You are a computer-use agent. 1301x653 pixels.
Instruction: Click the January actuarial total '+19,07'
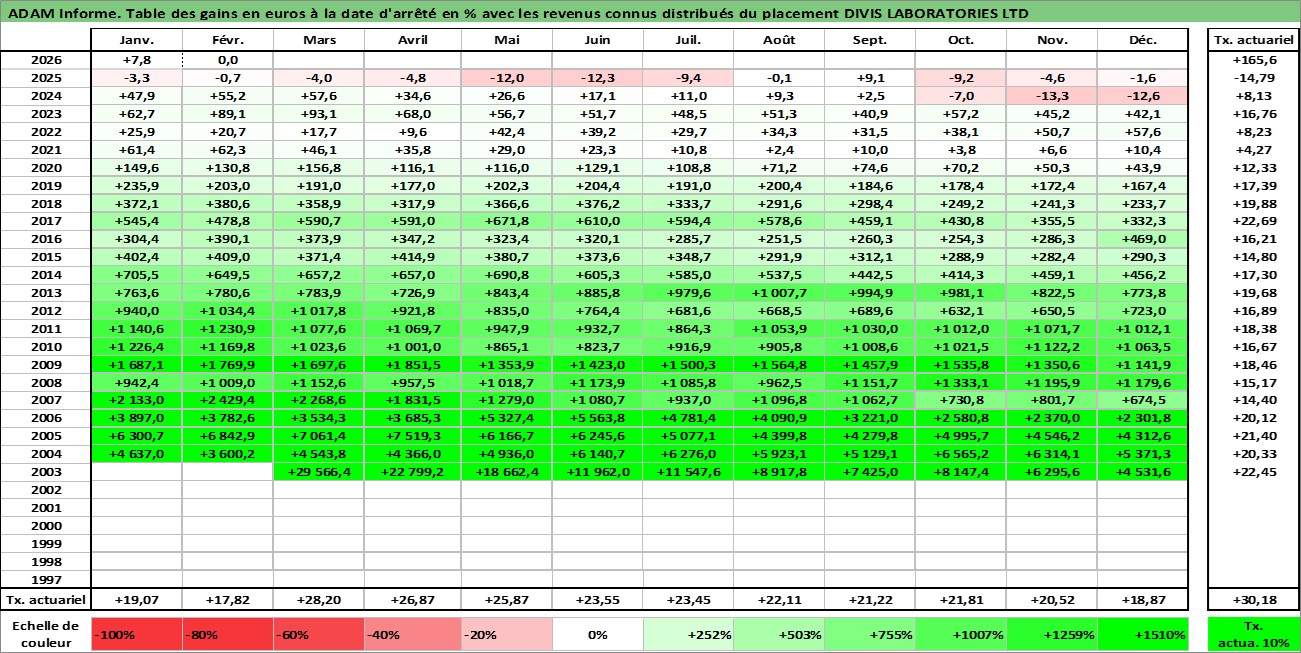tap(136, 600)
